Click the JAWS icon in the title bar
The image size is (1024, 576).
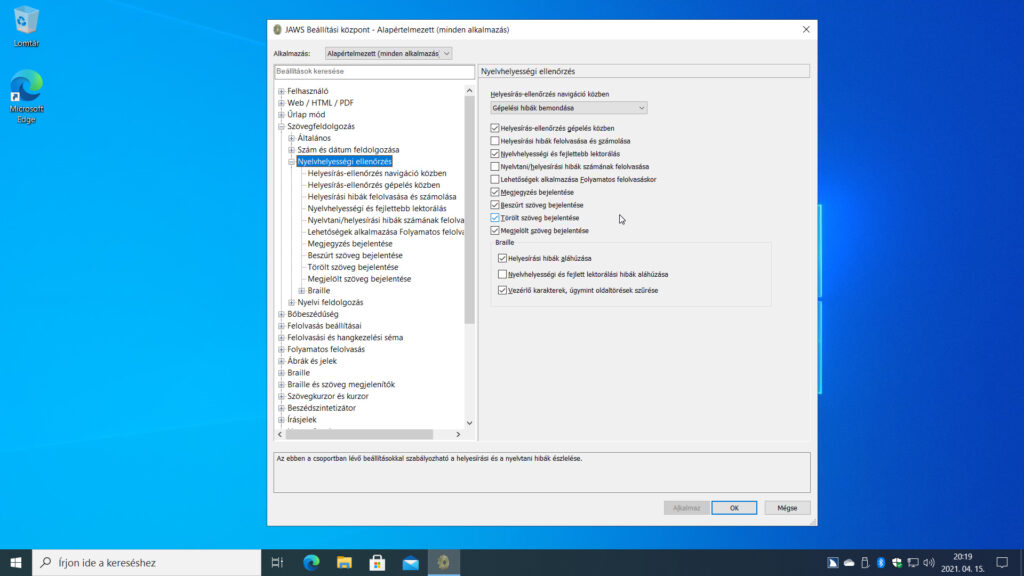point(277,29)
